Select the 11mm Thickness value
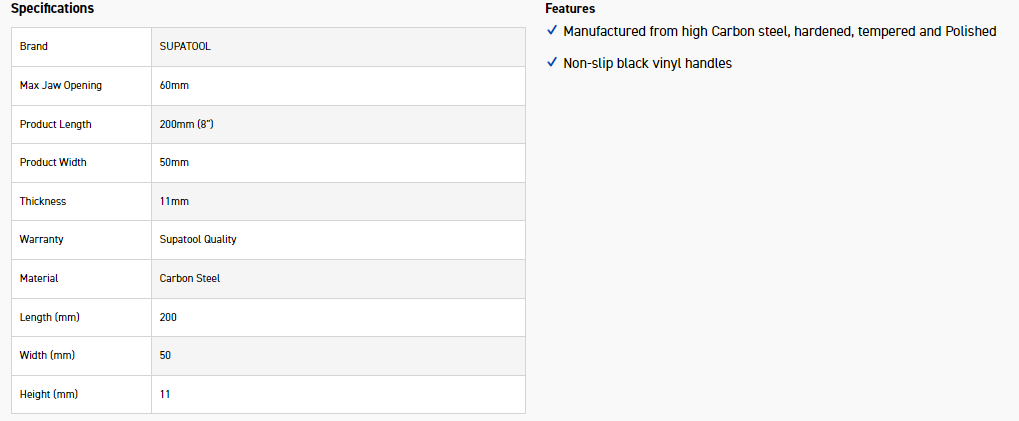 tap(174, 201)
